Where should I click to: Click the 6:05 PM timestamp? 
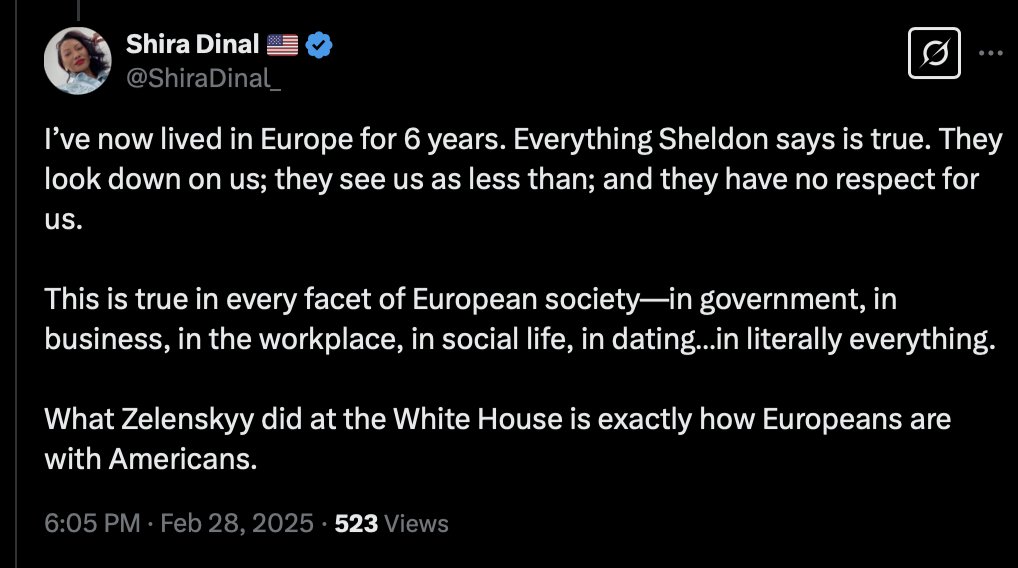click(x=92, y=523)
